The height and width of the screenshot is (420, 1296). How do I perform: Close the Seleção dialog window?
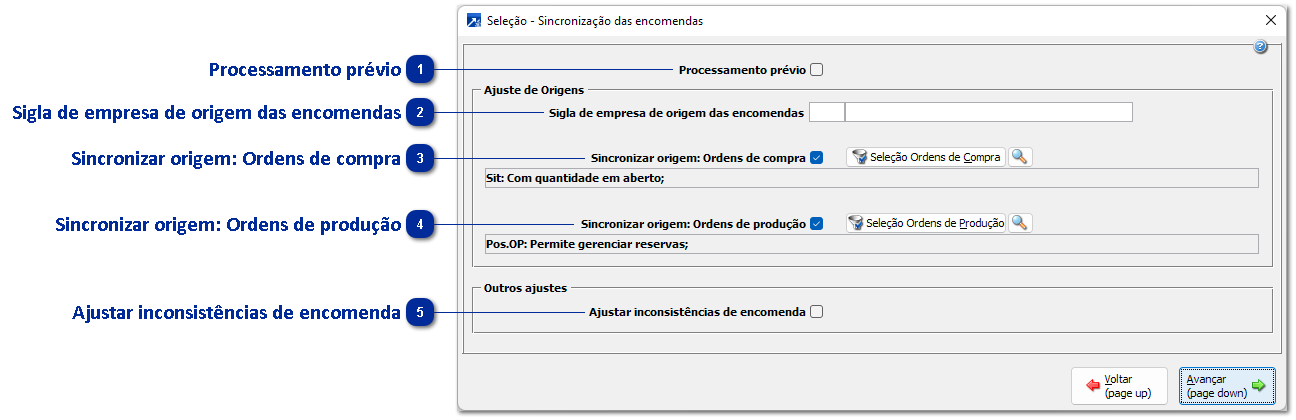click(1270, 20)
